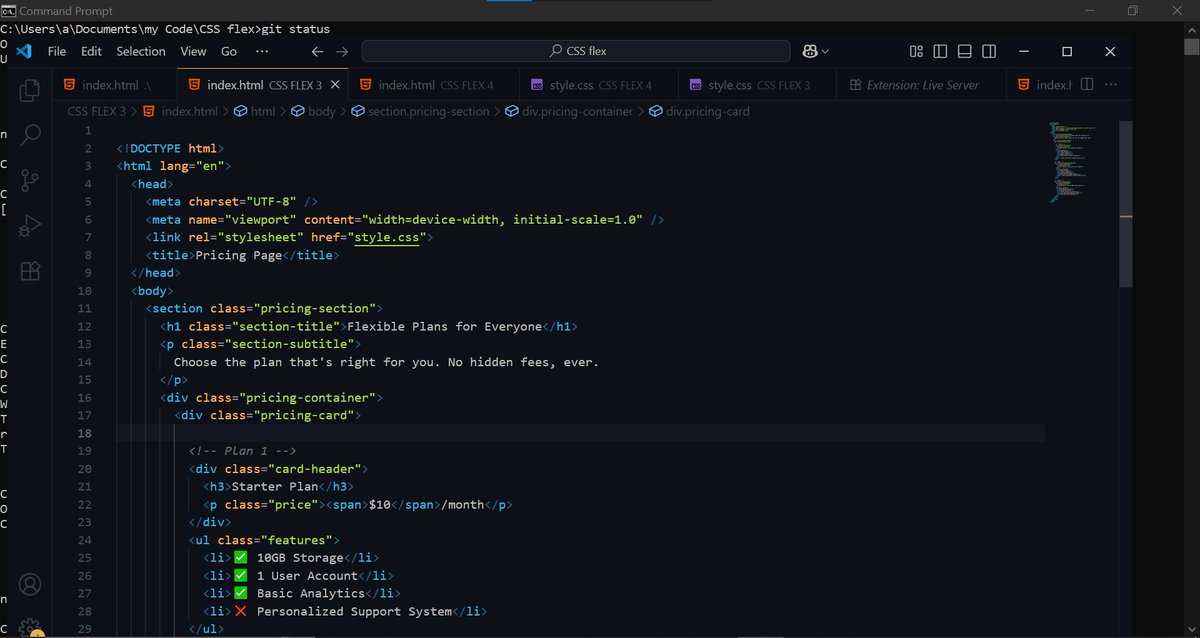Click the VS Code logo icon
The height and width of the screenshot is (638, 1200).
25,51
